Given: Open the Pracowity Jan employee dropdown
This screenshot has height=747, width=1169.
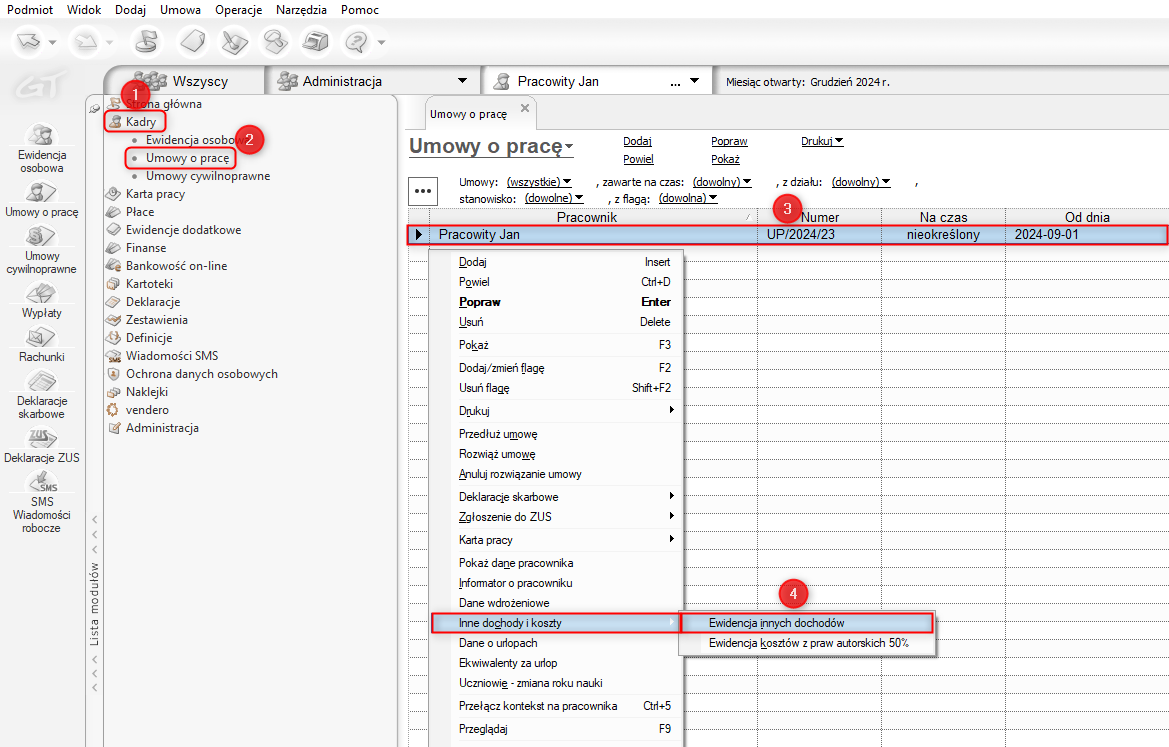Looking at the screenshot, I should (695, 81).
